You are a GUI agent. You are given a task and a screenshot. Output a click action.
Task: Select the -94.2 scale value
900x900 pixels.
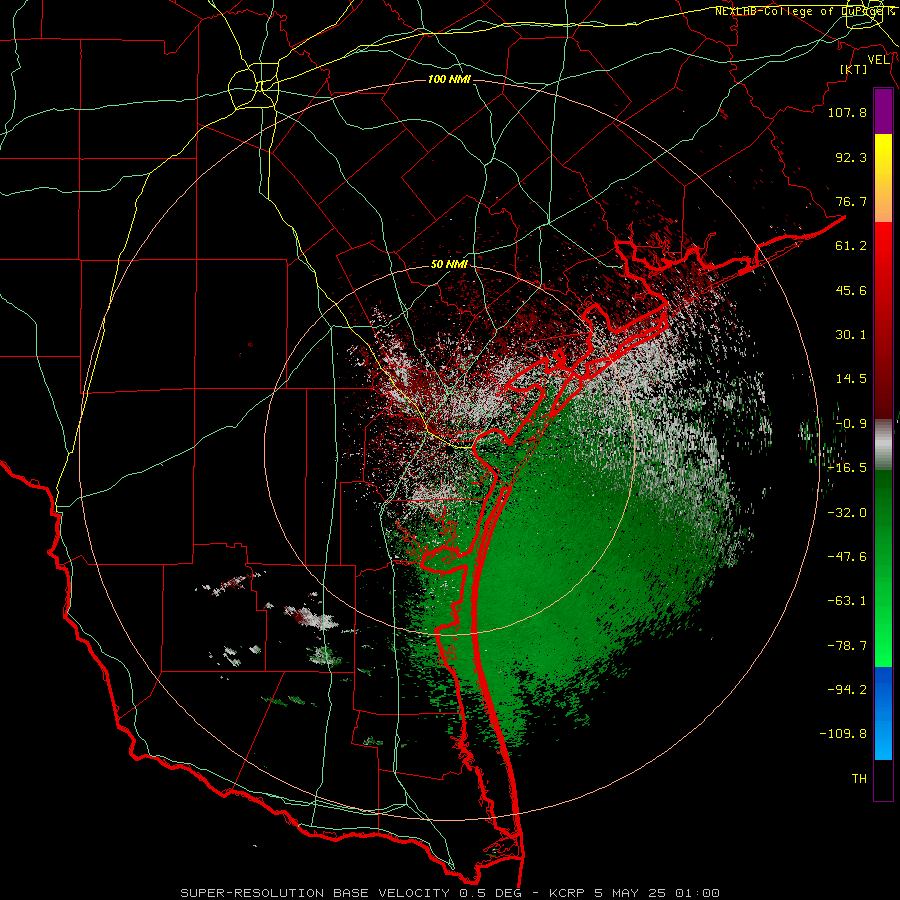coord(847,689)
